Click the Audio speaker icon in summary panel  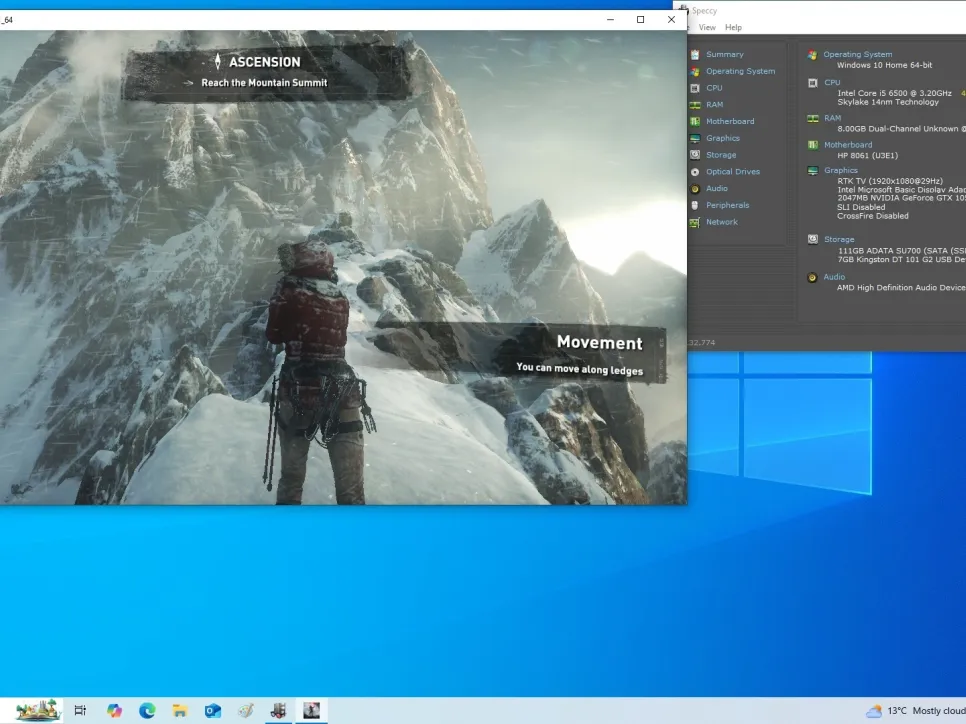click(813, 277)
